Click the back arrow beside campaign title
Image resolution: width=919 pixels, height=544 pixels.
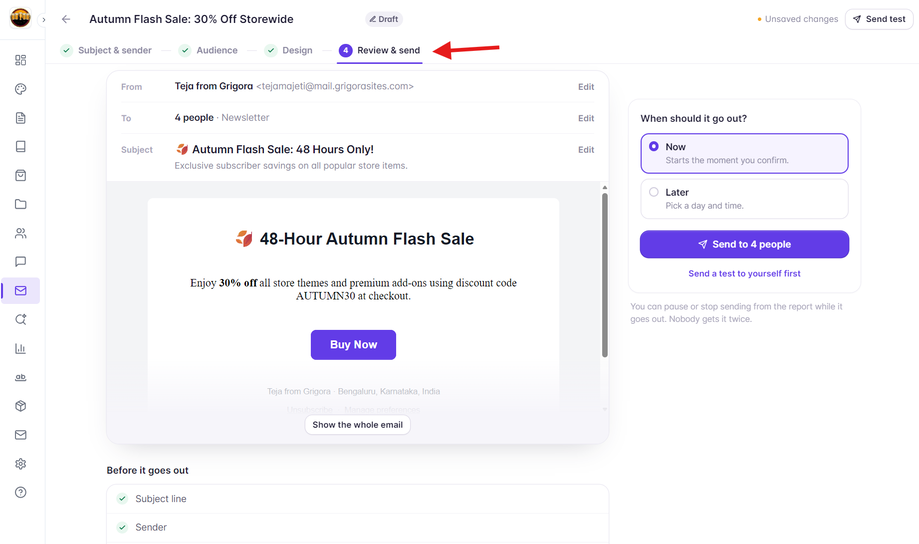(66, 19)
